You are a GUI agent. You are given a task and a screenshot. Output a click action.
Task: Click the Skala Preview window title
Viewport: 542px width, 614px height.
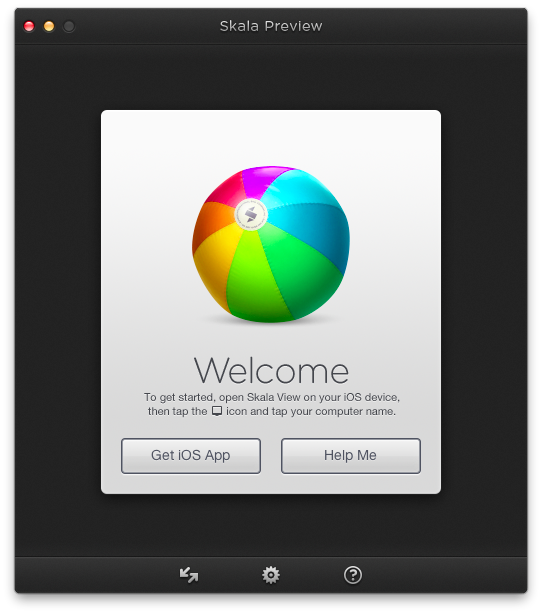click(x=271, y=26)
